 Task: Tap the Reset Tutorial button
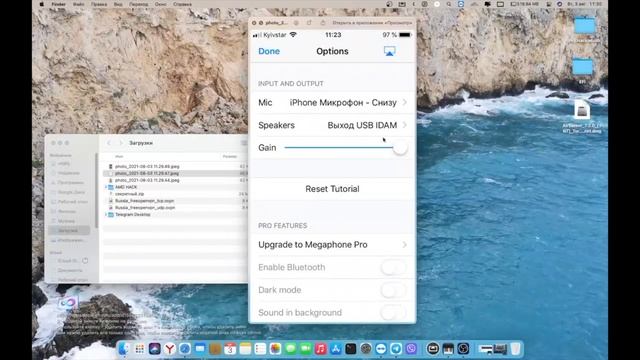[x=332, y=189]
